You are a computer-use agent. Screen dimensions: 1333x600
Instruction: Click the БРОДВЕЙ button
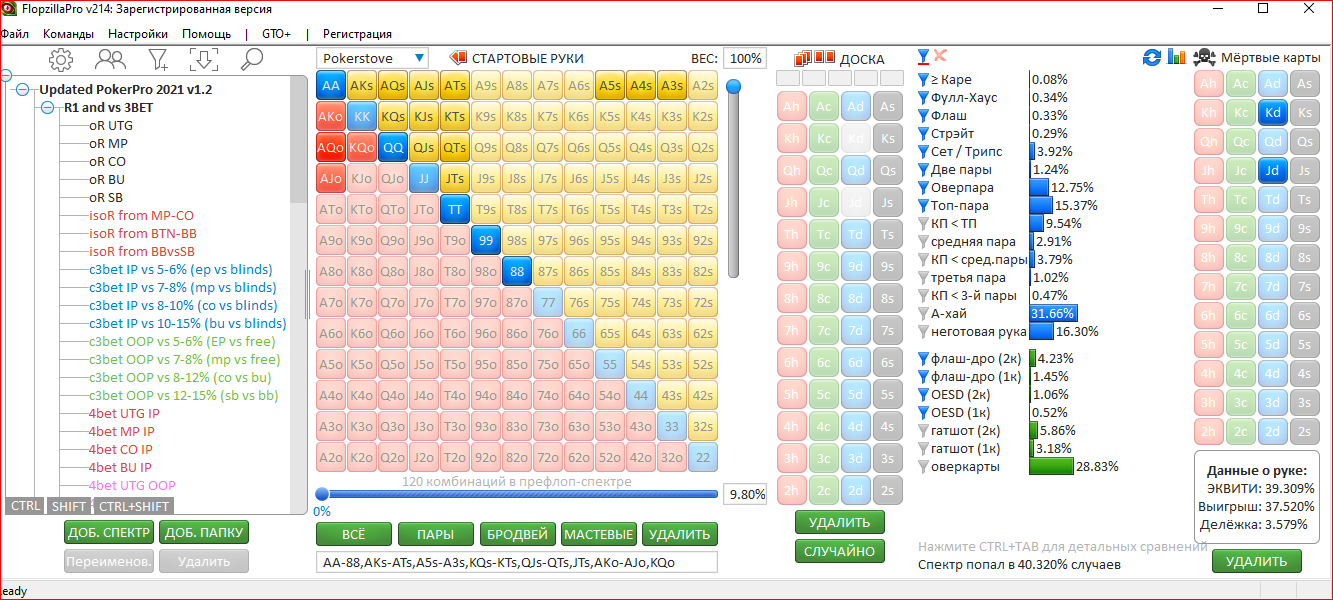pos(516,534)
